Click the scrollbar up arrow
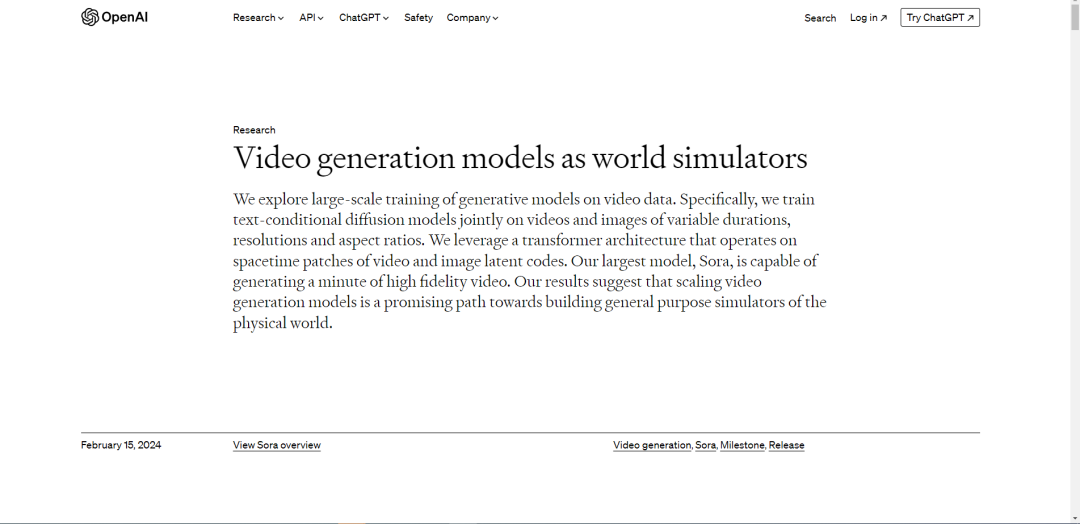1080x524 pixels. [1074, 2]
